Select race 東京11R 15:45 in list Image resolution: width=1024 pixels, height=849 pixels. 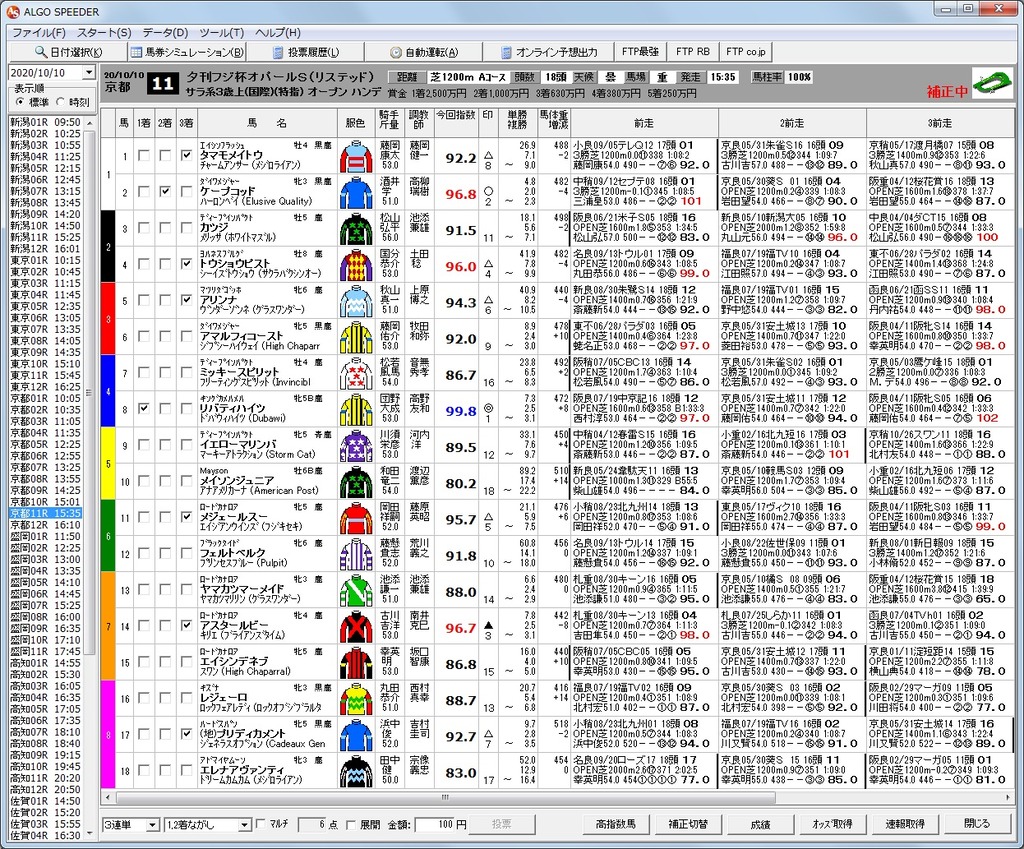point(45,376)
